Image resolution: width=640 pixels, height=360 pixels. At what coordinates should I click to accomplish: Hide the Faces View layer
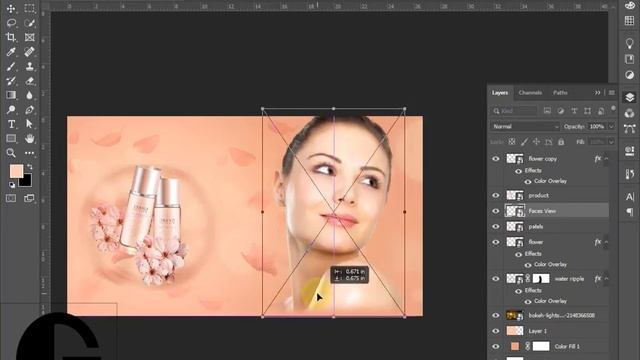point(496,211)
